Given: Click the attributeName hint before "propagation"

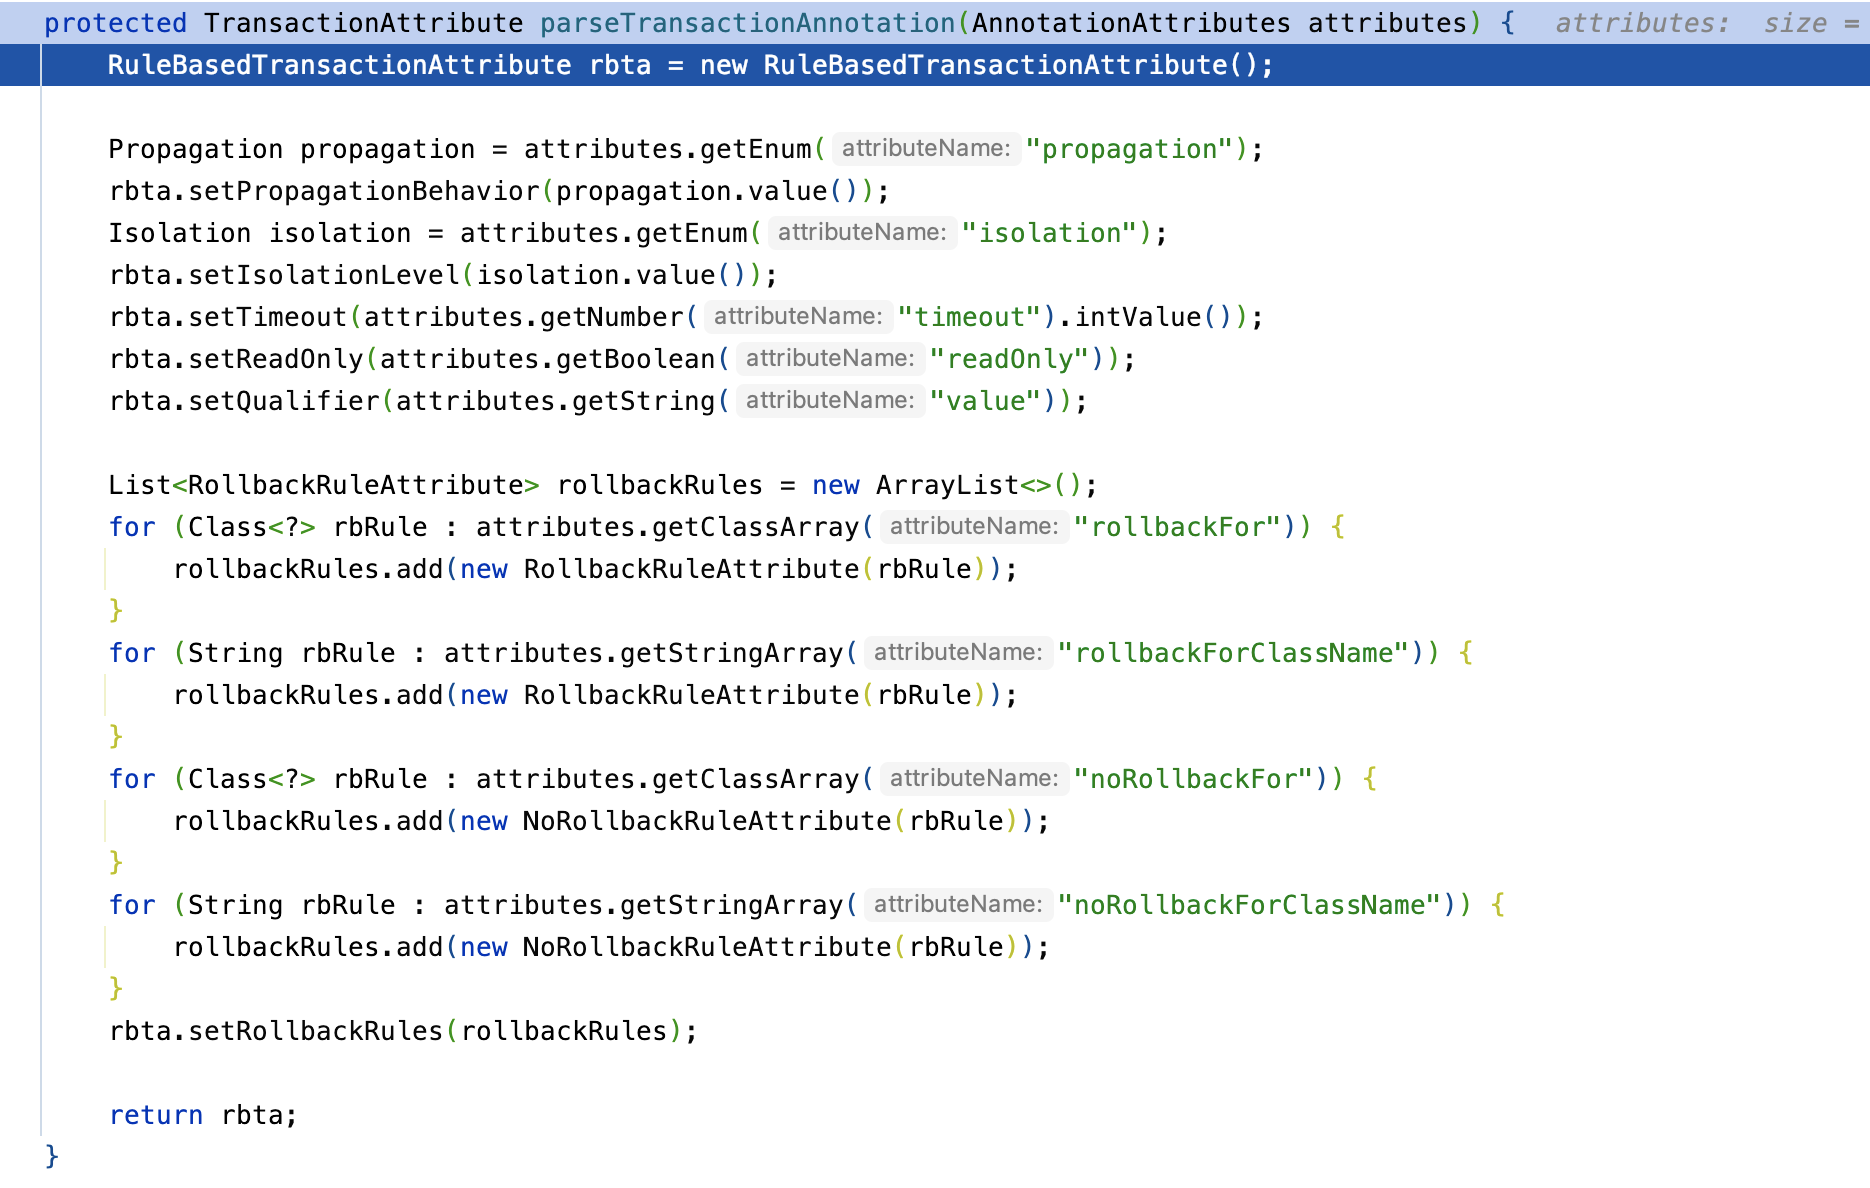Looking at the screenshot, I should (926, 149).
